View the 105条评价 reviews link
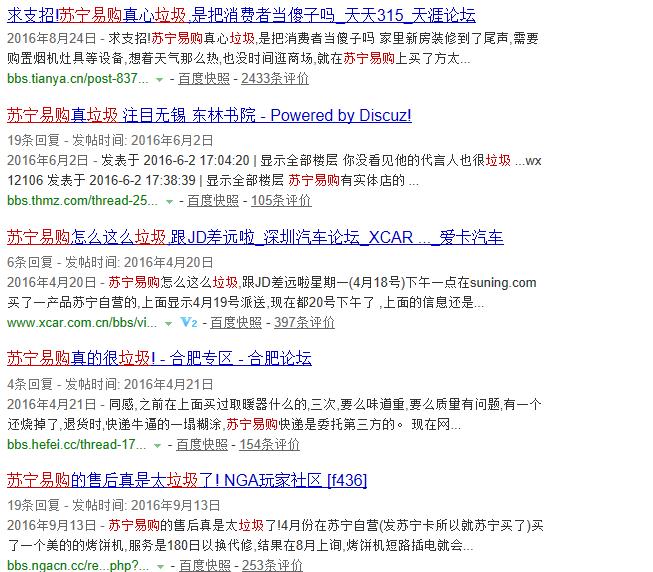Viewport: 653px width, 572px height. tap(281, 201)
